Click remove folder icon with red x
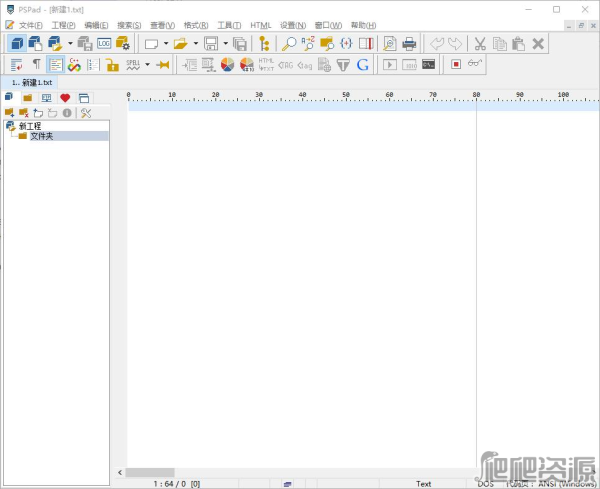Screen dimensions: 600x489 tap(24, 113)
